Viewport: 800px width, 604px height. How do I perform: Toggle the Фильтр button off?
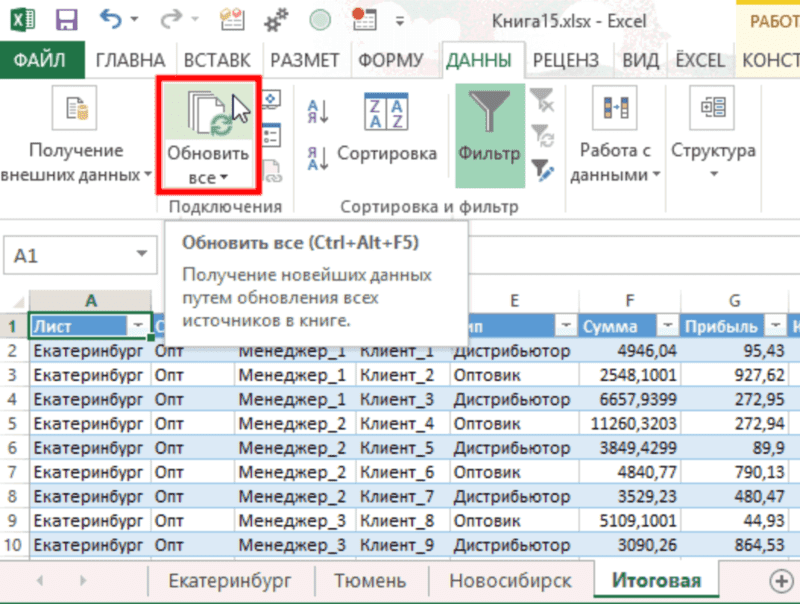[x=490, y=125]
